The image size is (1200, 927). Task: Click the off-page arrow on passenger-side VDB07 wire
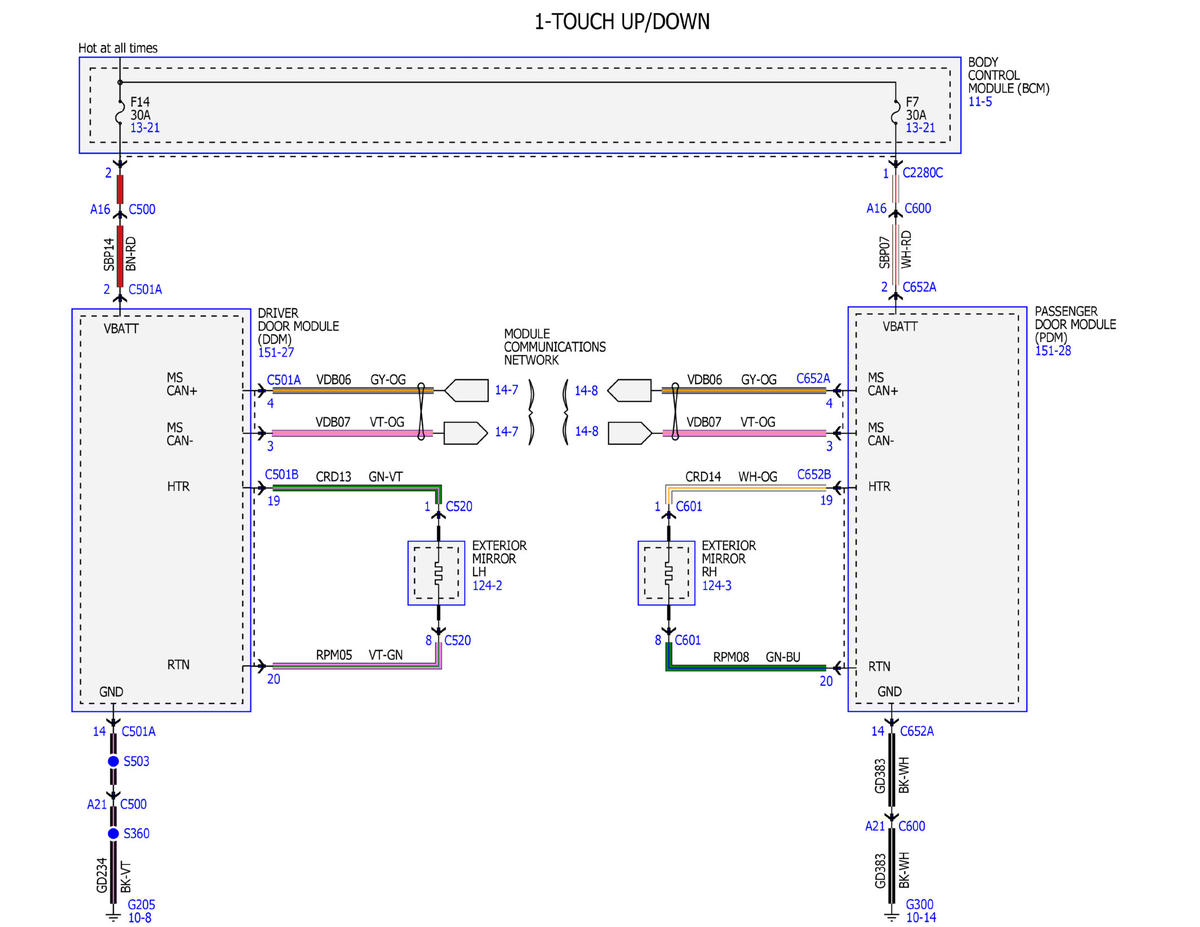629,433
